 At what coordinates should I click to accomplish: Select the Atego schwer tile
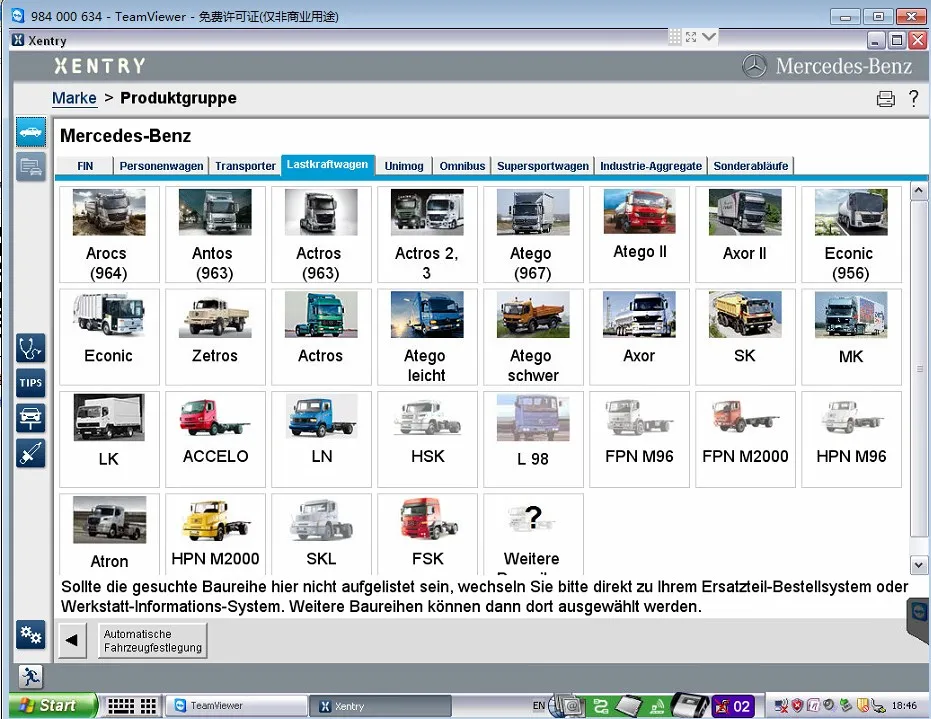tap(533, 337)
